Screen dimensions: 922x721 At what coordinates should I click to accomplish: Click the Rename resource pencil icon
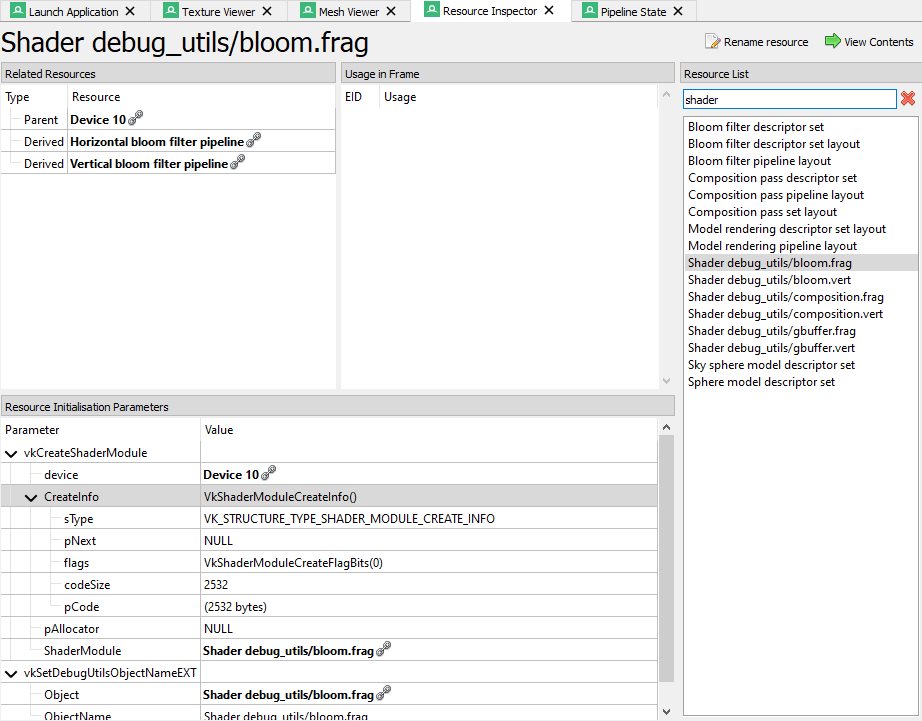[x=712, y=42]
